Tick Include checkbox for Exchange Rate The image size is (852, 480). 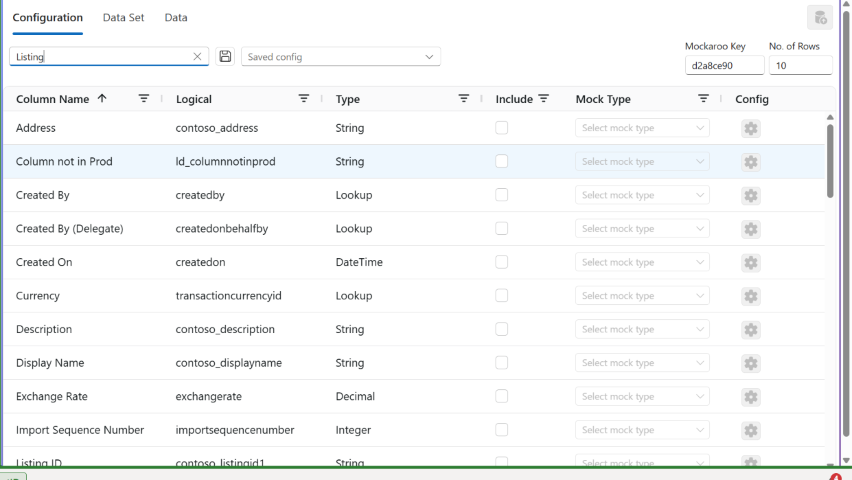point(502,396)
